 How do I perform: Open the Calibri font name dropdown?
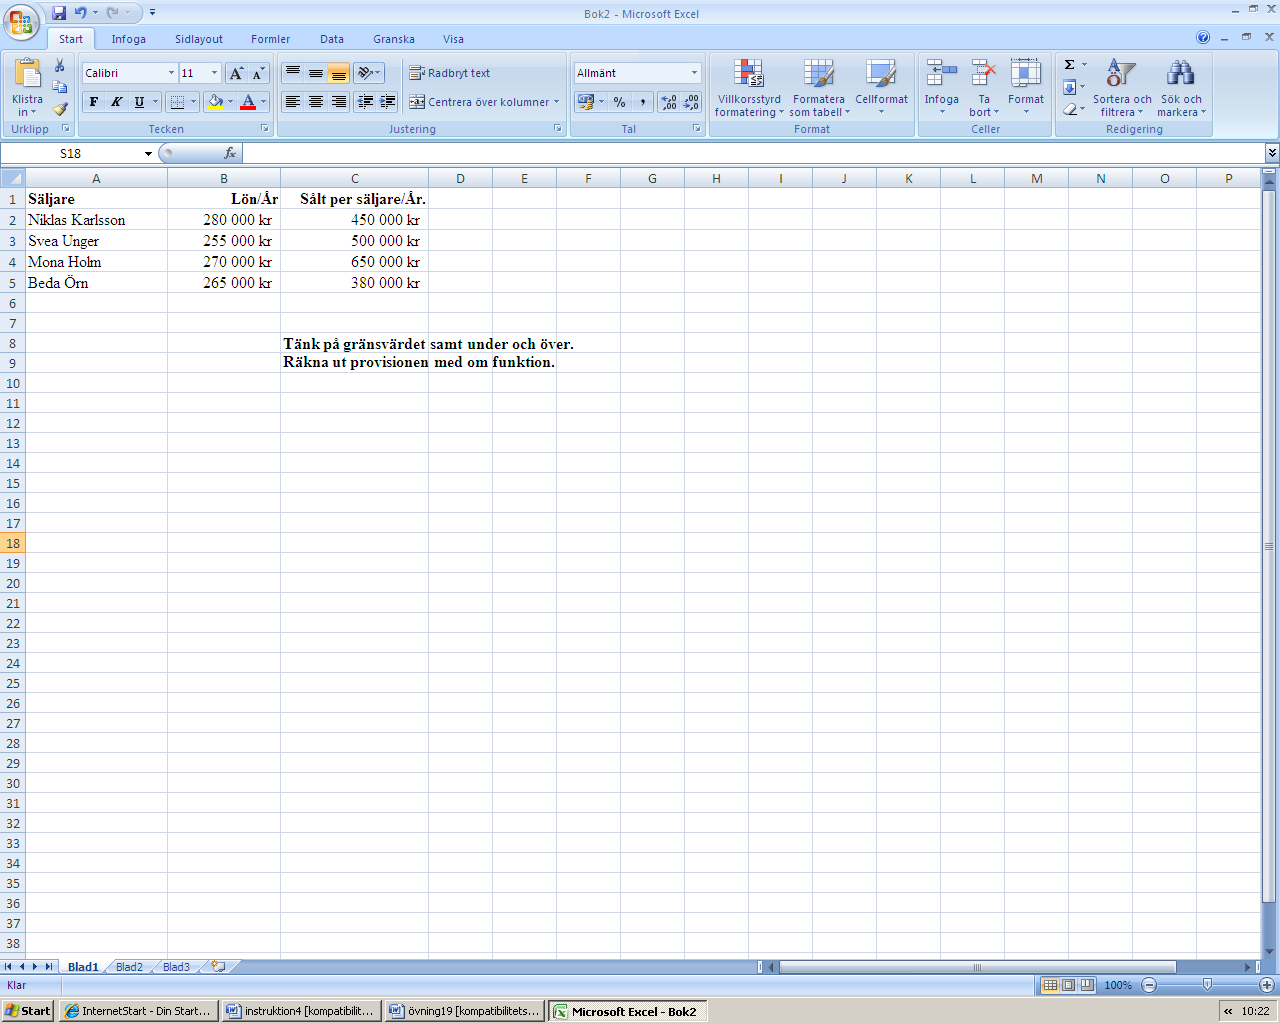171,73
